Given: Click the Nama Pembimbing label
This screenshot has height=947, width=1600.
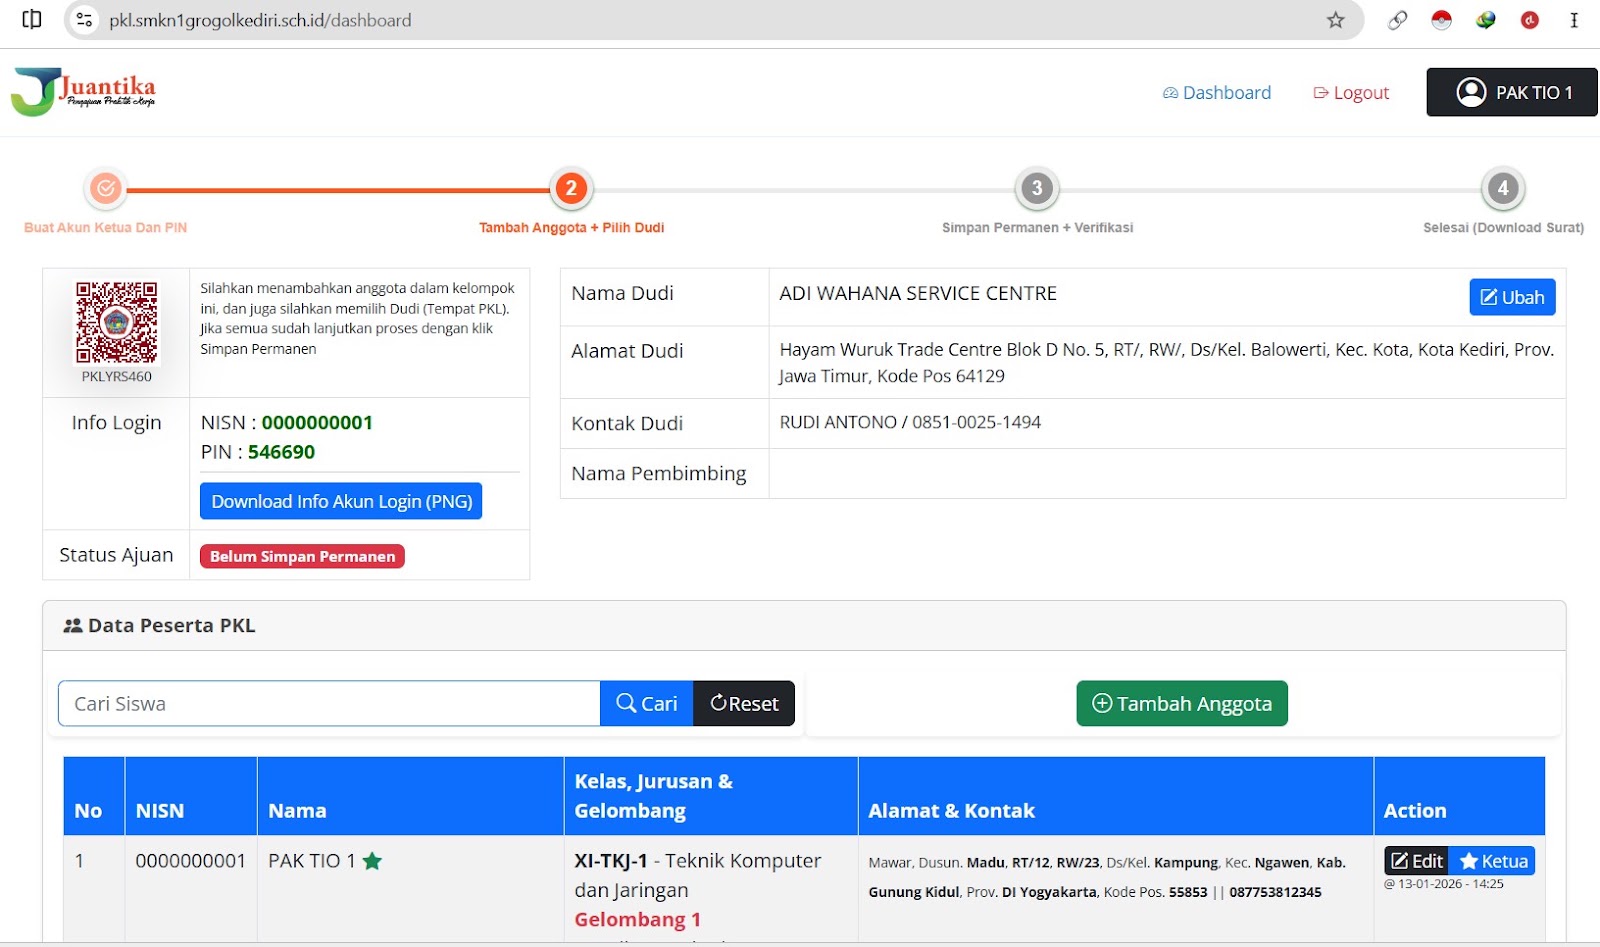Looking at the screenshot, I should point(659,473).
